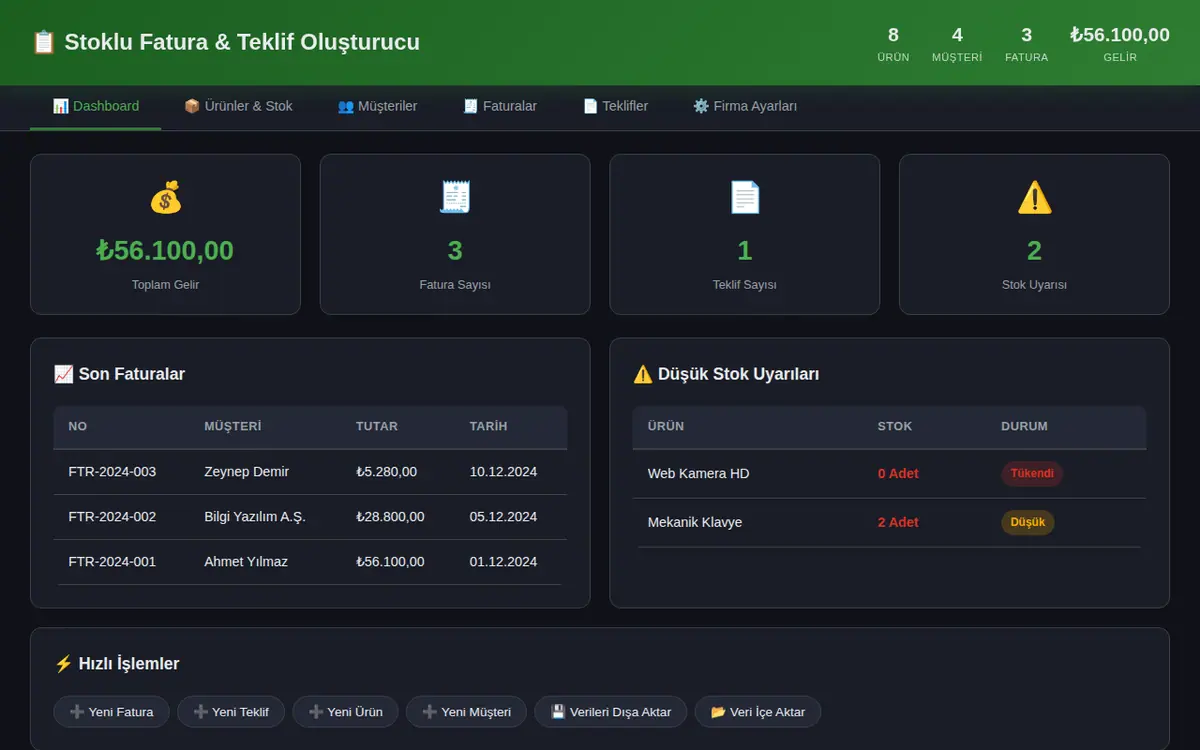Image resolution: width=1200 pixels, height=750 pixels.
Task: Select invoice FTR-2024-001 in Son Faturalar
Action: click(112, 562)
